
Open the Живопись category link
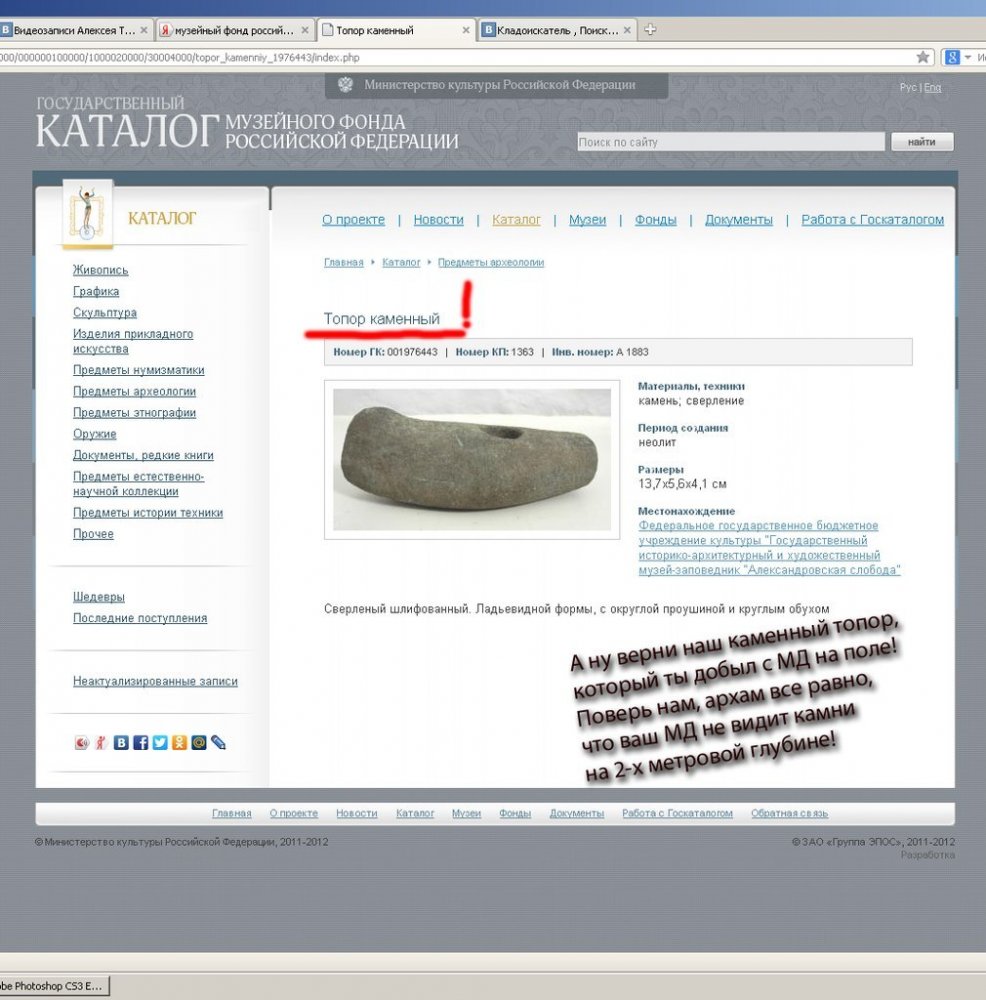(x=100, y=270)
